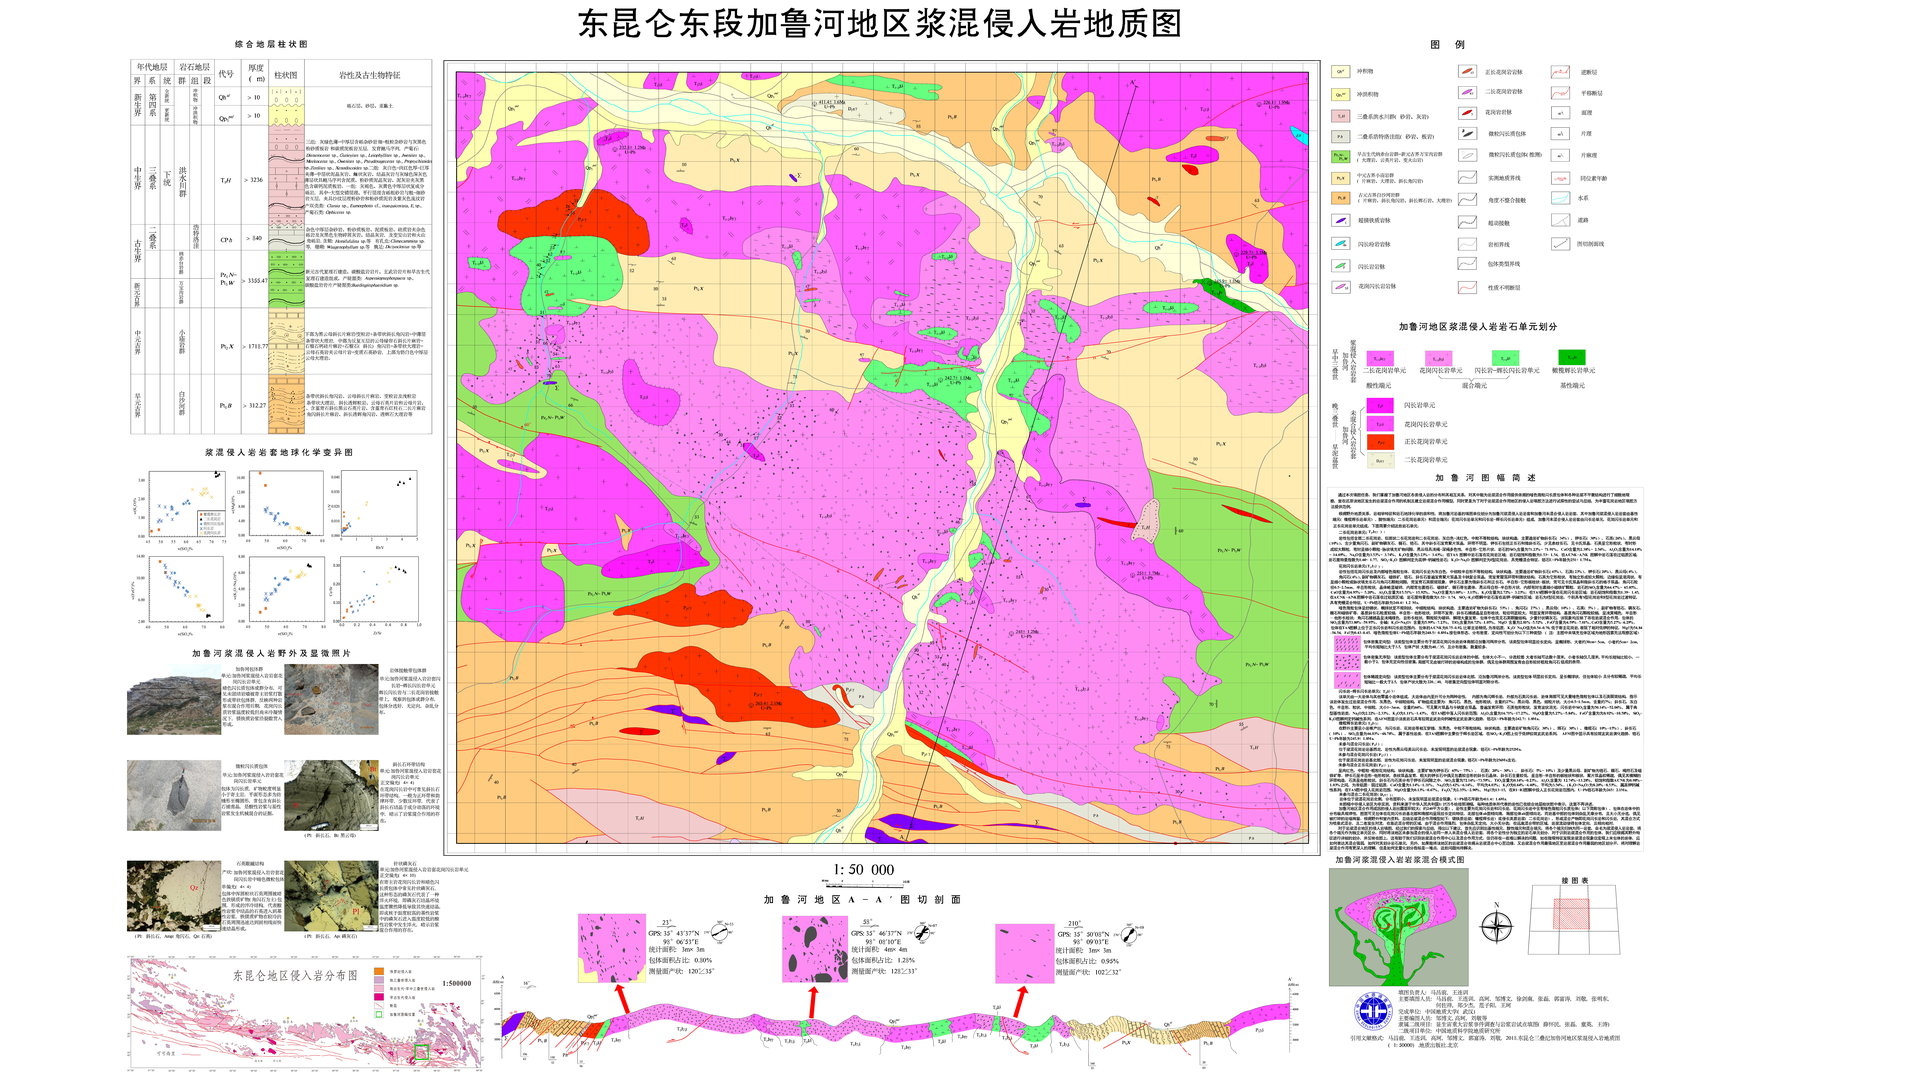This screenshot has height=1080, width=1920.
Task: Click the 1:50 000 scale label
Action: [864, 870]
